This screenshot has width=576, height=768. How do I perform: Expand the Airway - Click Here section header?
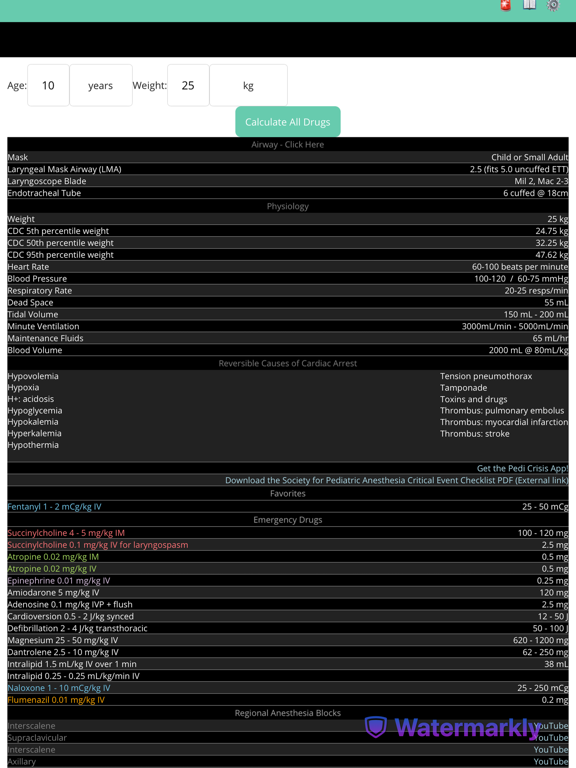point(288,144)
